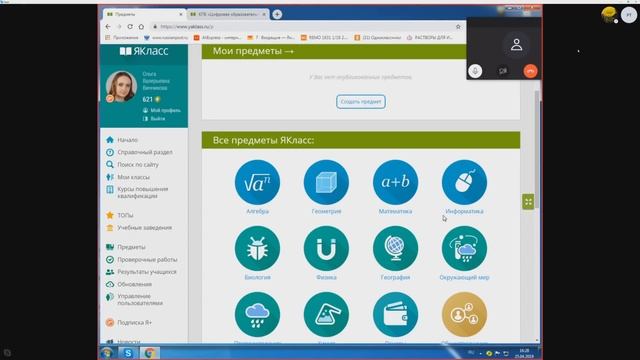Open ТОПы in the sidebar
This screenshot has width=640, height=360.
(x=120, y=215)
